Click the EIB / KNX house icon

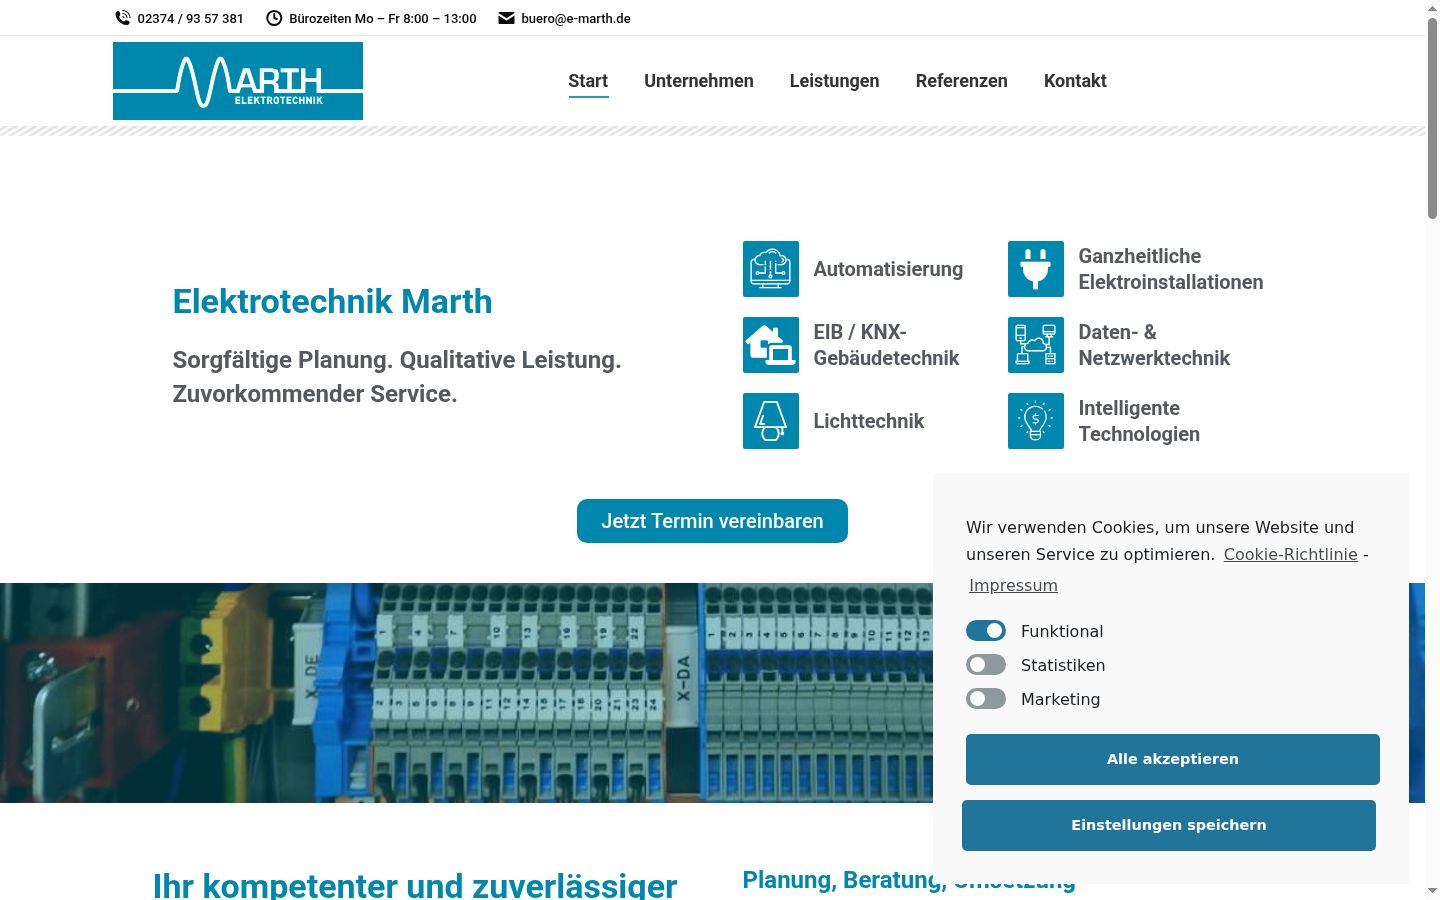point(771,345)
